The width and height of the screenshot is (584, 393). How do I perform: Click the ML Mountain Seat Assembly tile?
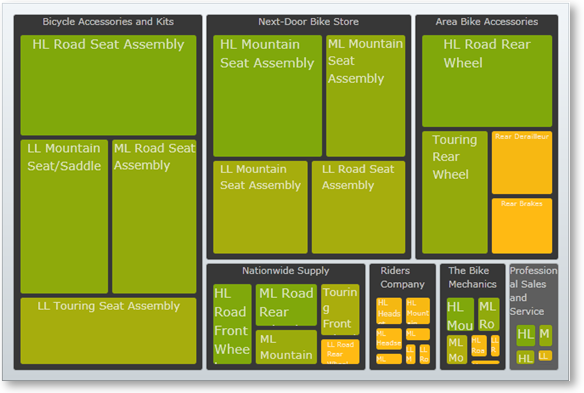point(365,96)
